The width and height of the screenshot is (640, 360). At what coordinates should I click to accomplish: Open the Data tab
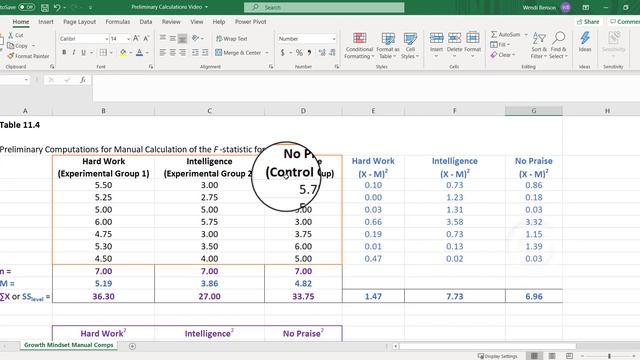tap(146, 22)
